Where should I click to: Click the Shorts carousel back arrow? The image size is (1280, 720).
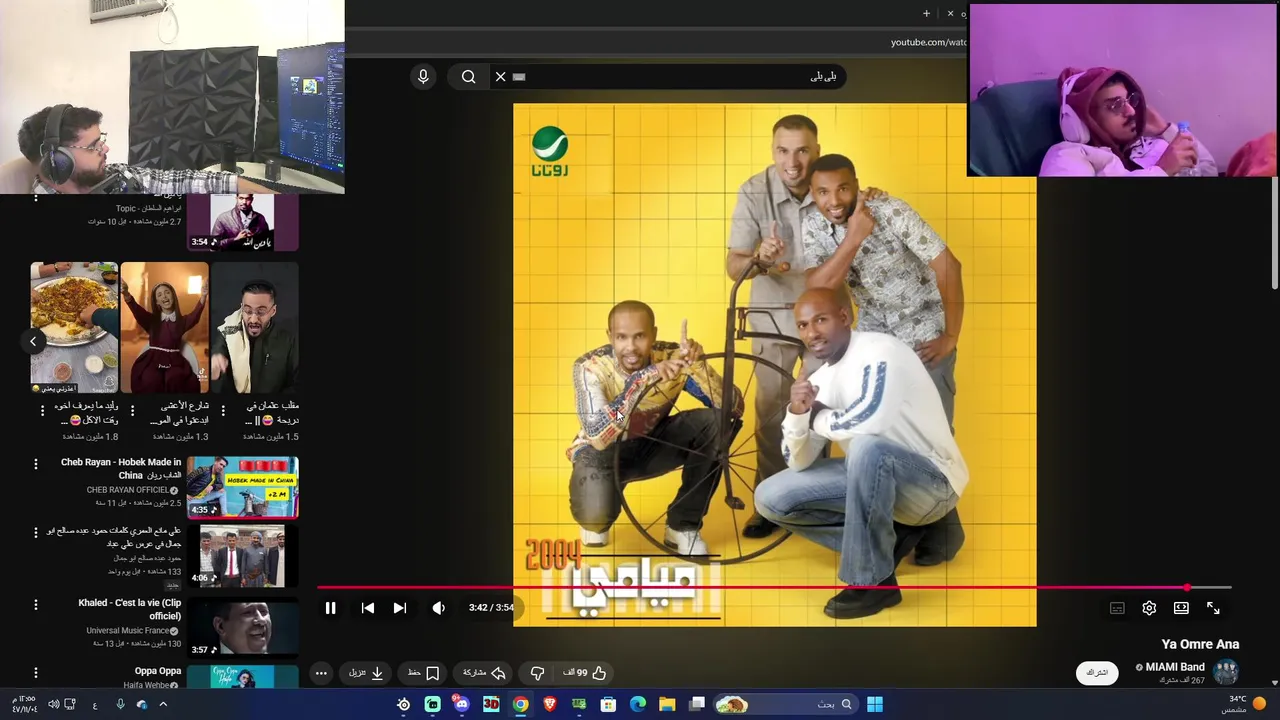tap(33, 341)
